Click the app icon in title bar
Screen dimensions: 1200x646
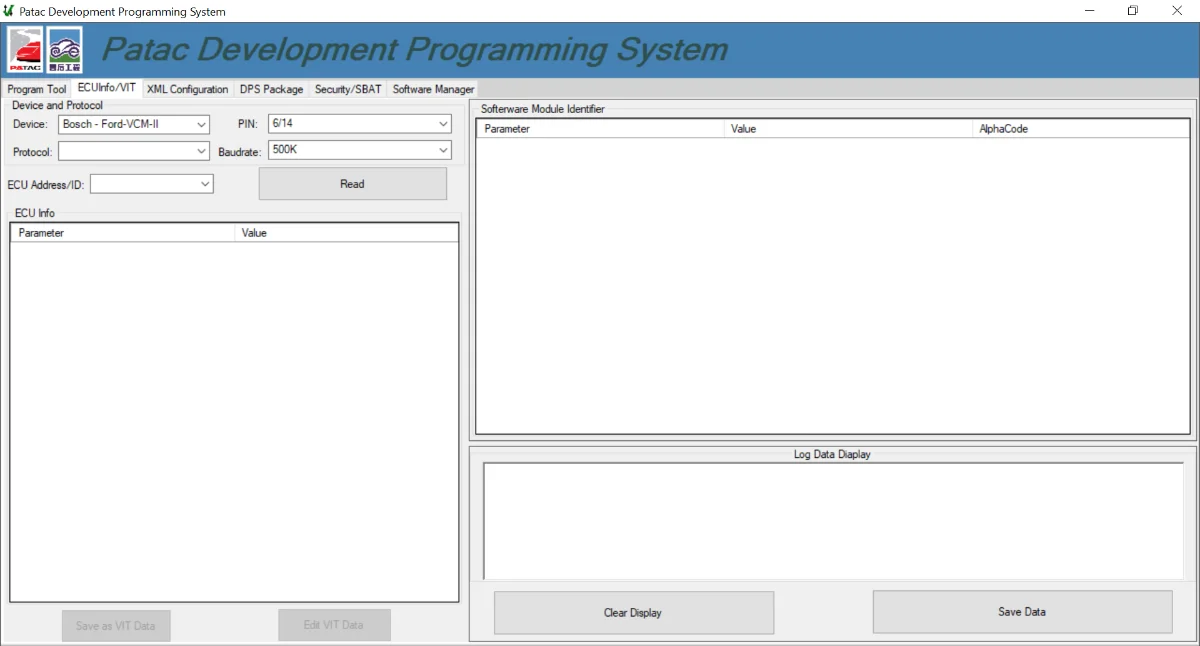(9, 11)
